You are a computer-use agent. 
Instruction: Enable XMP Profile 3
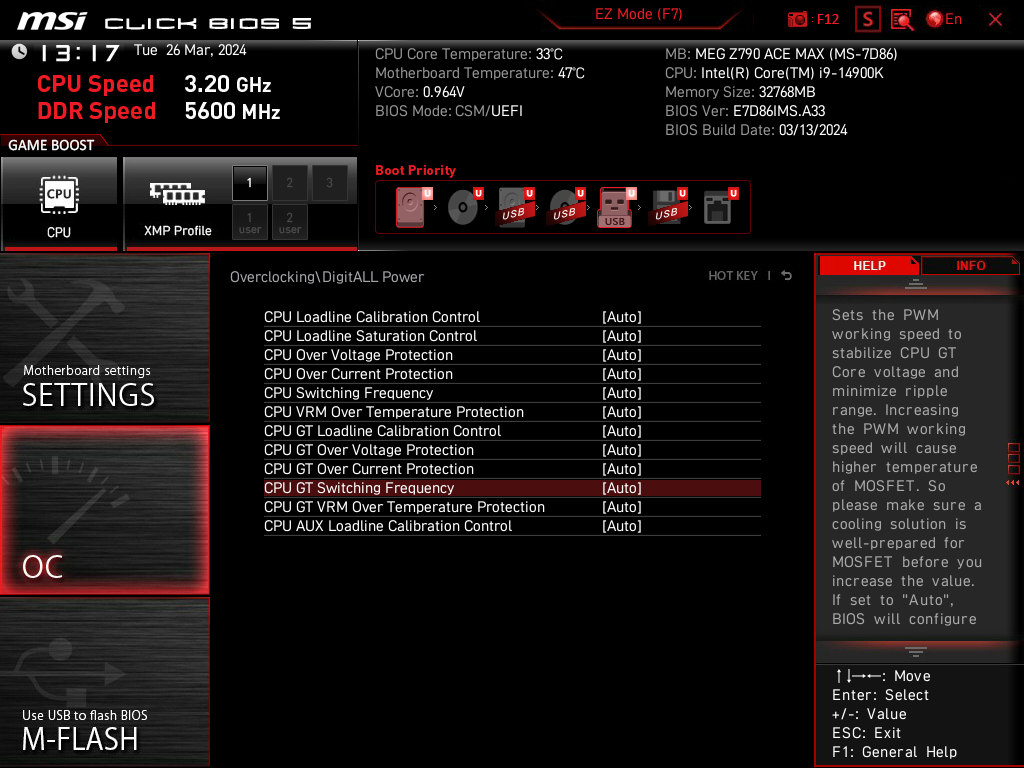329,183
